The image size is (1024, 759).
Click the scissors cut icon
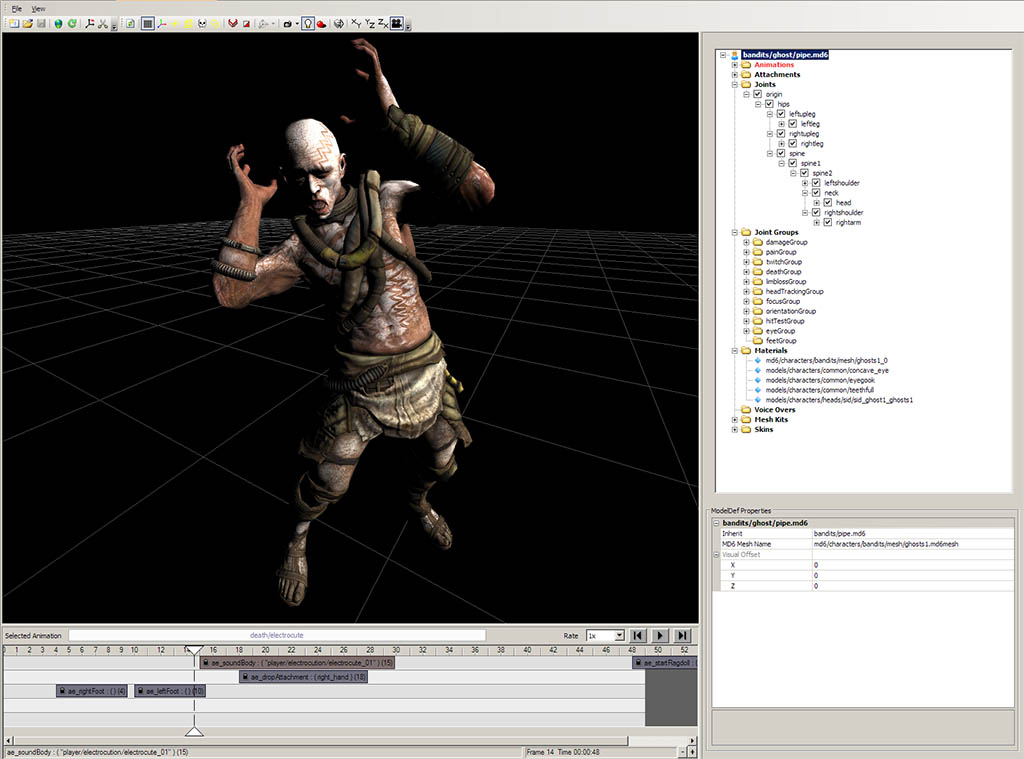pyautogui.click(x=103, y=24)
